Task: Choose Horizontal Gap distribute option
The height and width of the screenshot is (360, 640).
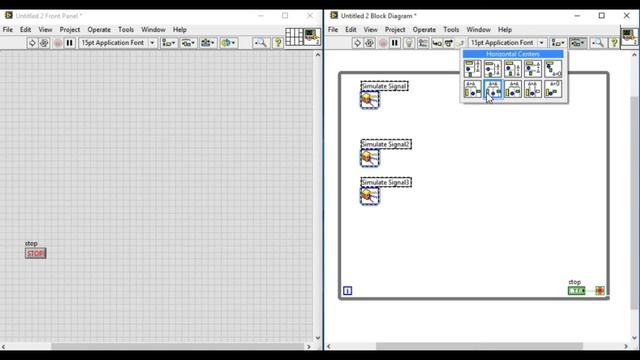Action: [x=533, y=89]
